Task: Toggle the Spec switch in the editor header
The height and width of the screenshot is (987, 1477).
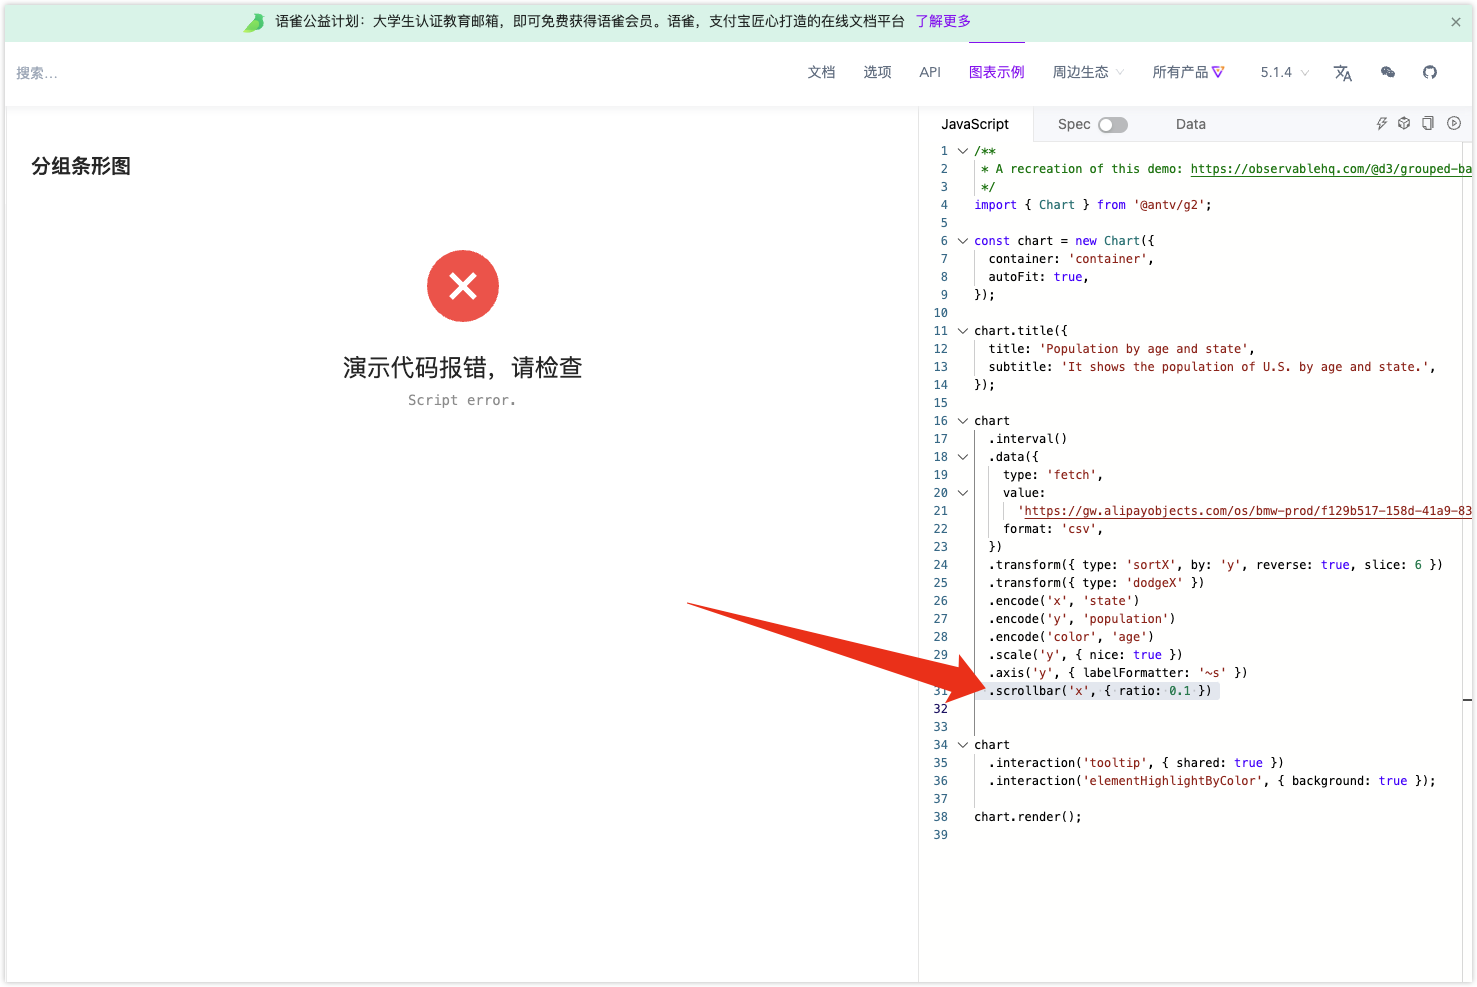Action: click(1113, 124)
